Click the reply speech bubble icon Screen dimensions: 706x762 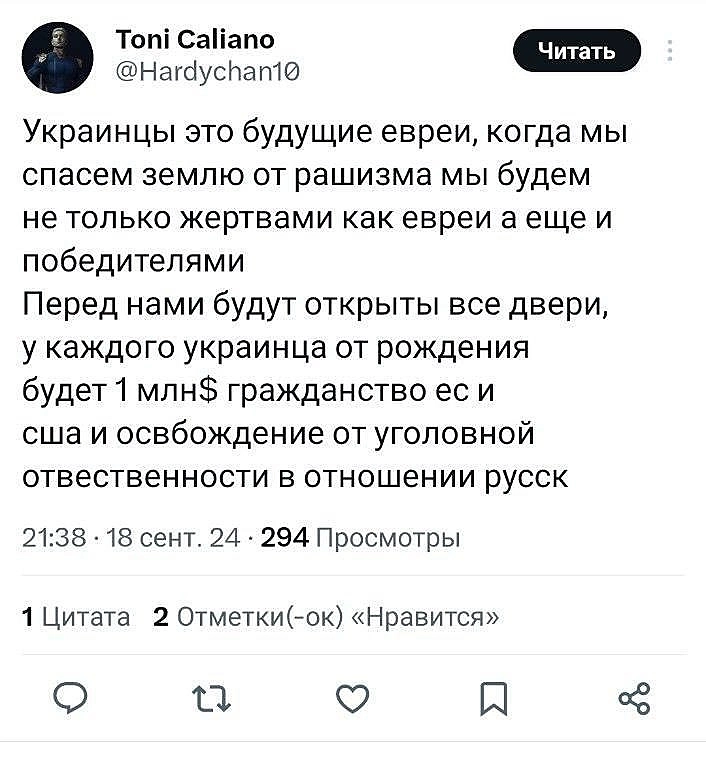[x=70, y=698]
